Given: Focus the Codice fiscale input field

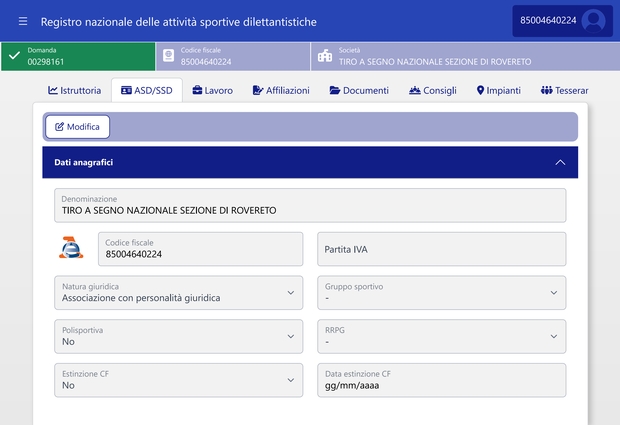Looking at the screenshot, I should (x=200, y=249).
